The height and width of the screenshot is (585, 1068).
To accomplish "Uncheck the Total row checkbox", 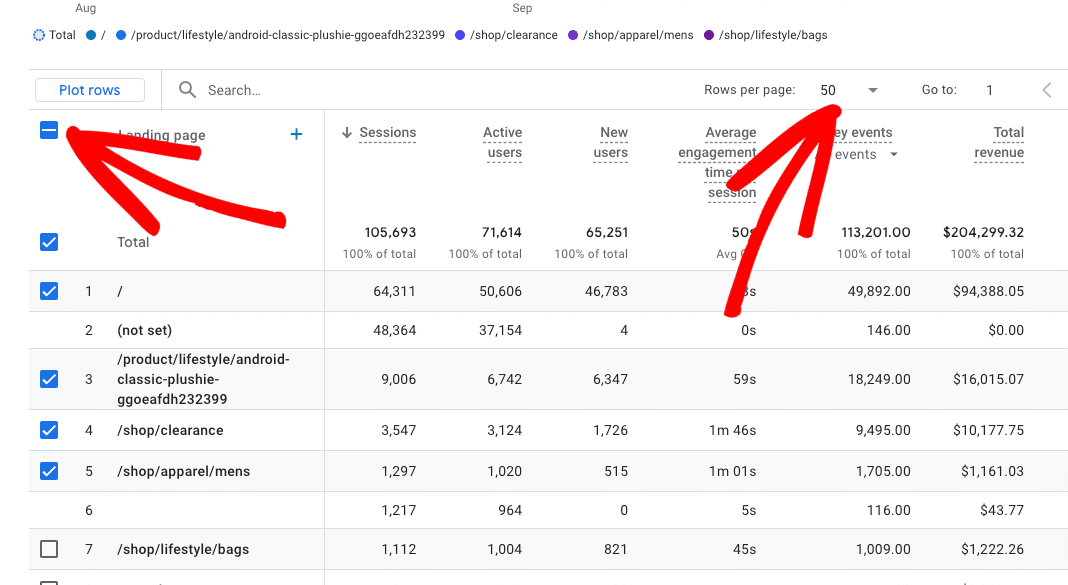I will point(49,242).
